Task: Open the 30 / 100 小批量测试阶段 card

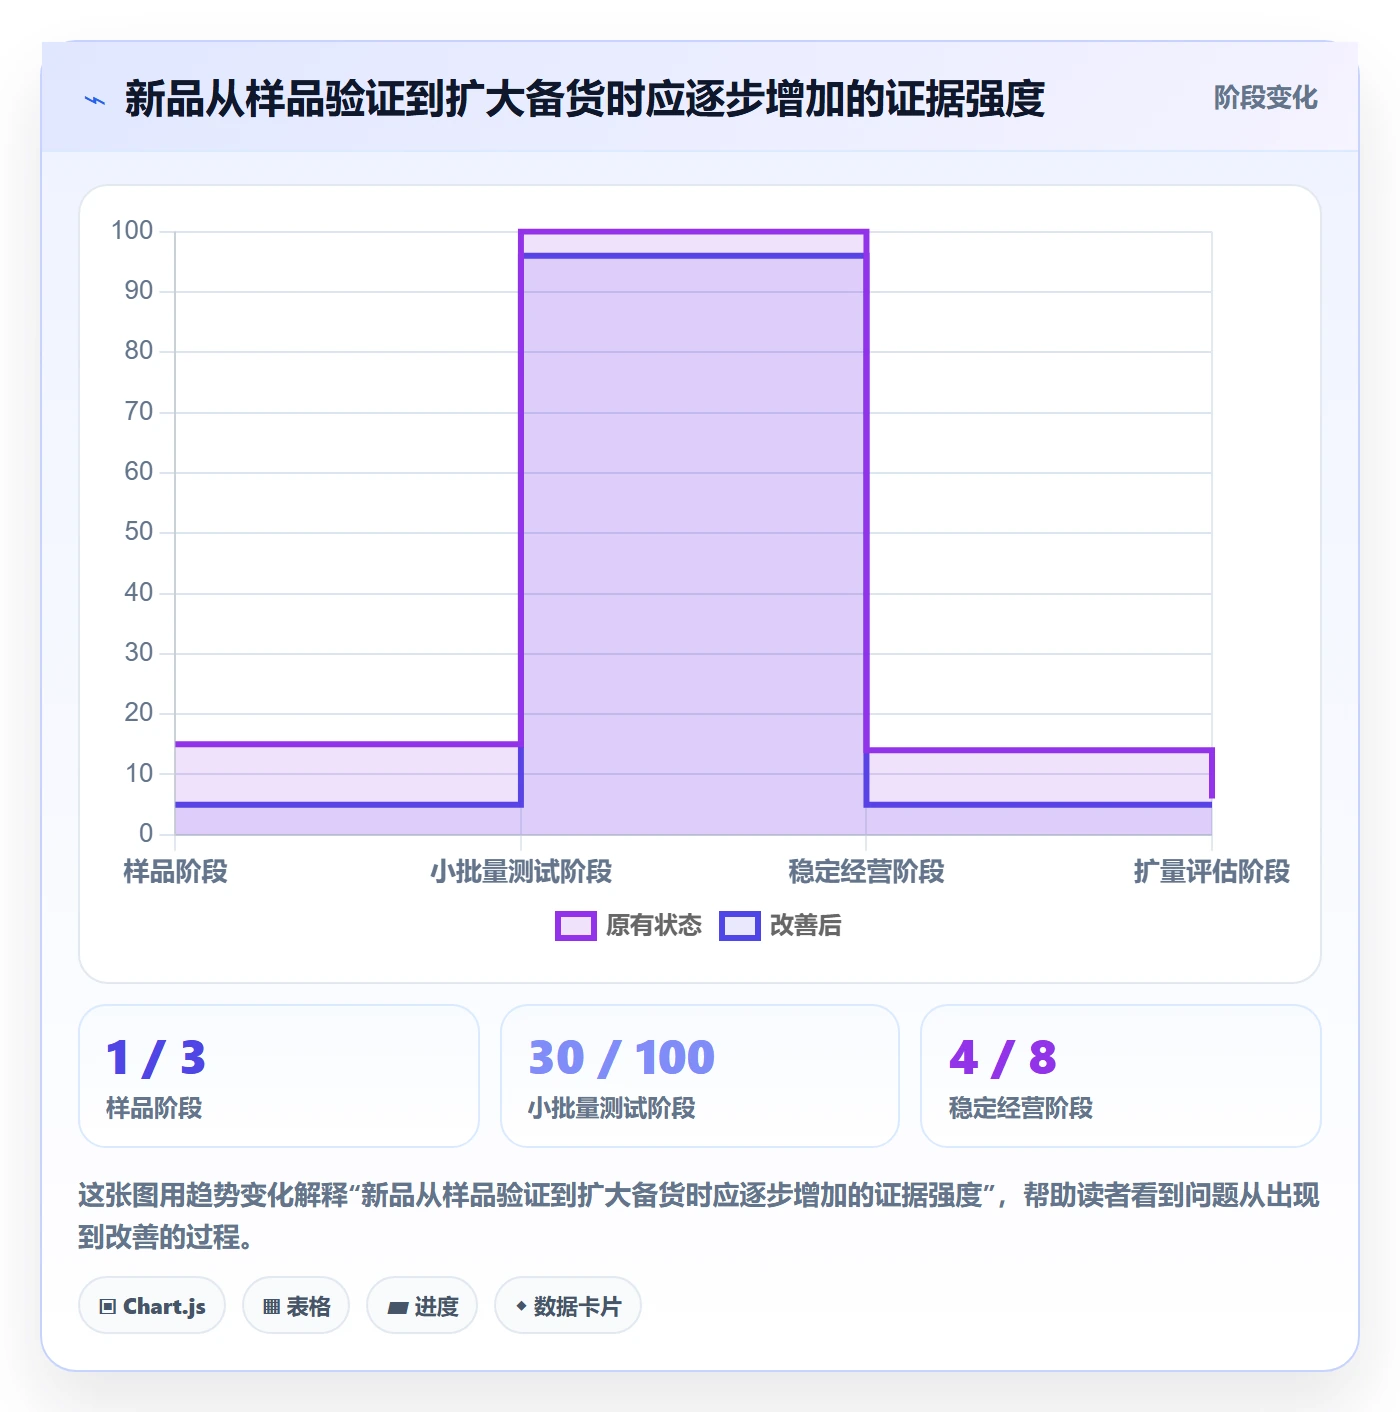Action: pos(700,1076)
